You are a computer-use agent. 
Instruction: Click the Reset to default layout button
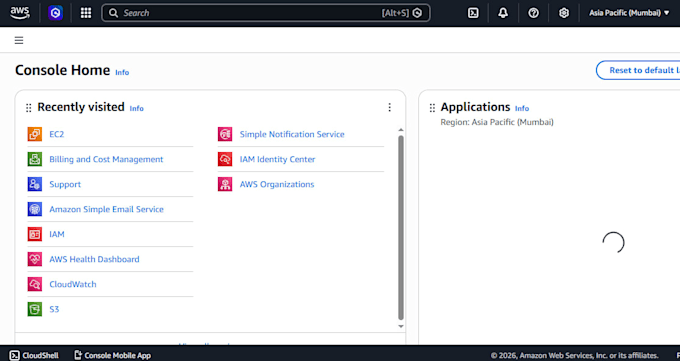coord(638,70)
